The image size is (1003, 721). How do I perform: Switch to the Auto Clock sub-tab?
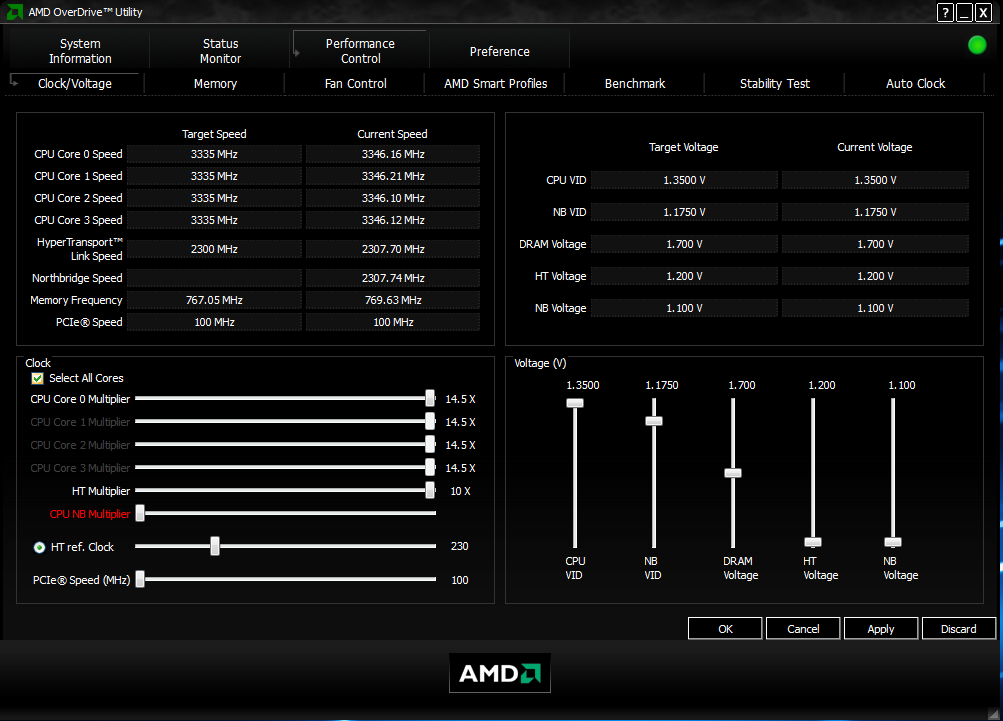coord(915,83)
